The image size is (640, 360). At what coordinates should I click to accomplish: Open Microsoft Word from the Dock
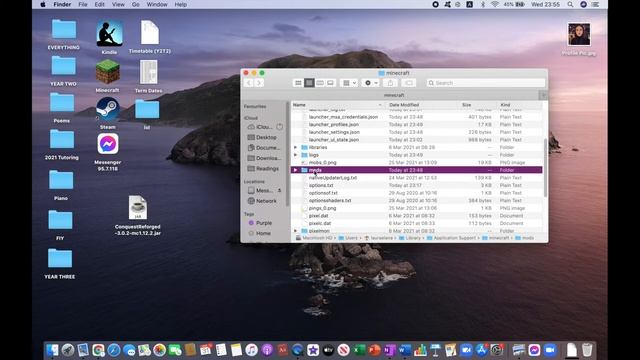404,350
